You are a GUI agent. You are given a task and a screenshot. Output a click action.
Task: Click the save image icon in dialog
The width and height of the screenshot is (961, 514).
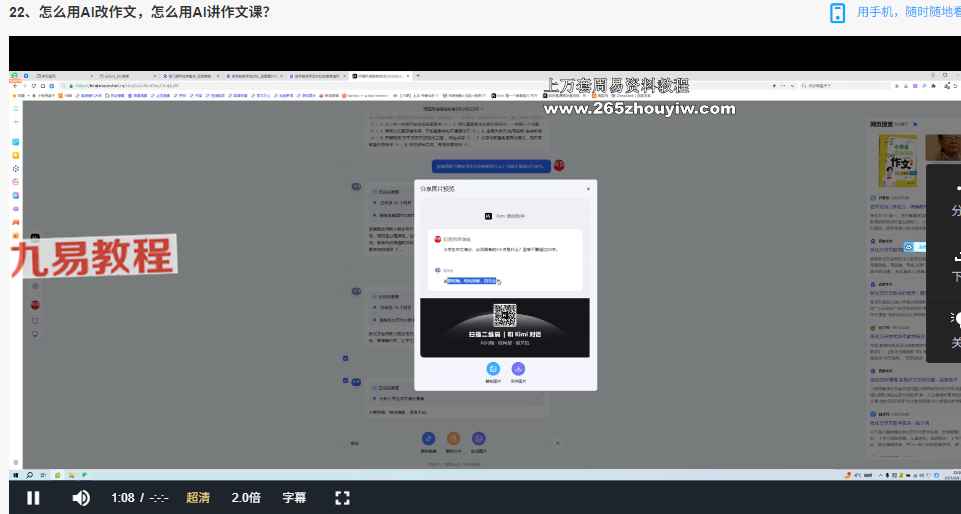point(518,370)
